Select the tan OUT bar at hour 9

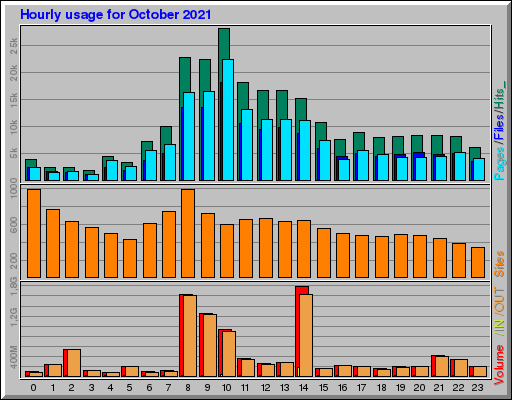[210, 346]
